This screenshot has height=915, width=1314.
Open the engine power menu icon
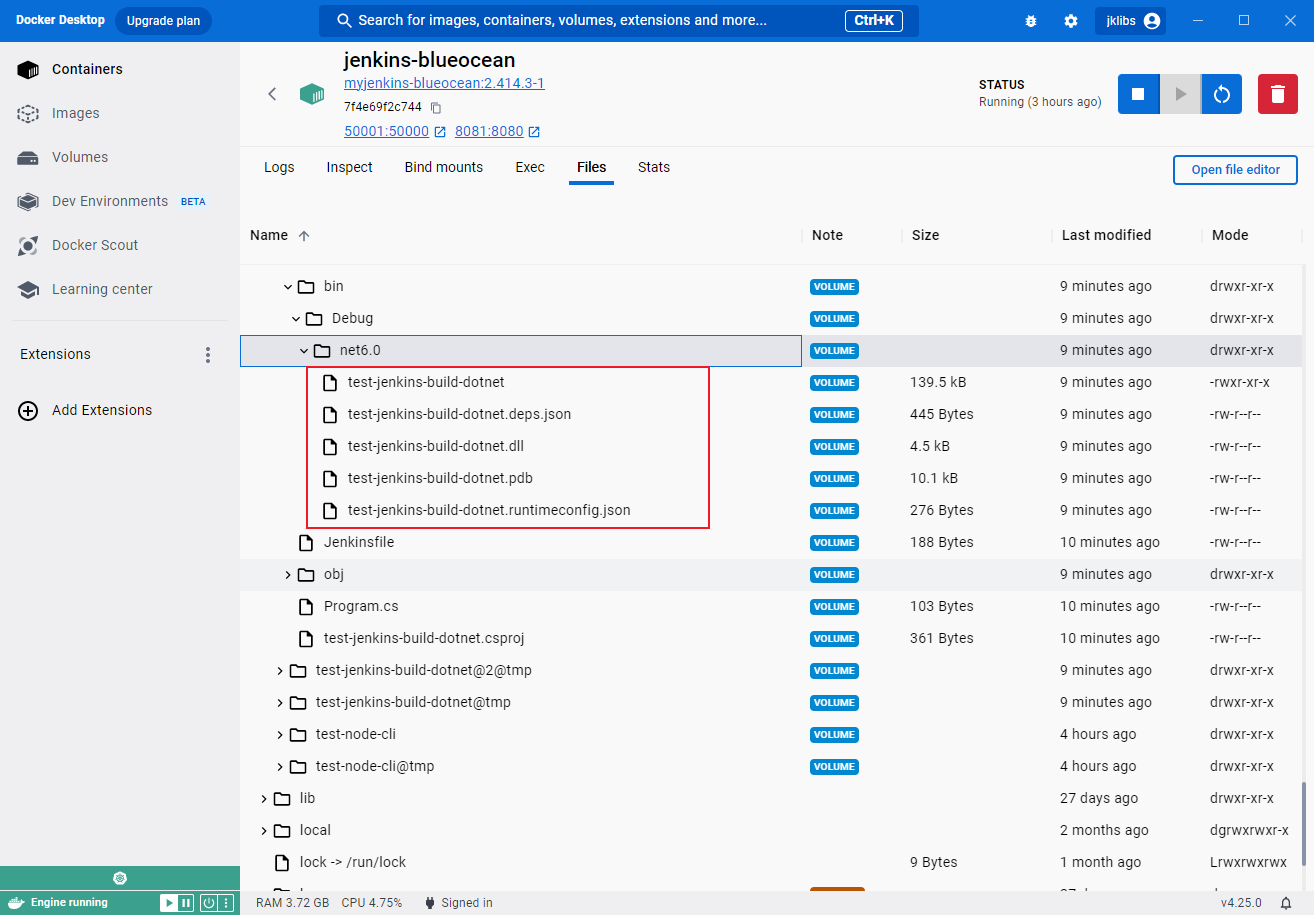tap(209, 903)
